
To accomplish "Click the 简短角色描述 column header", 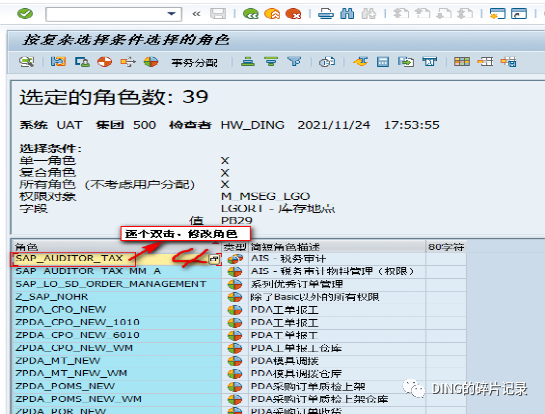I will [x=337, y=247].
